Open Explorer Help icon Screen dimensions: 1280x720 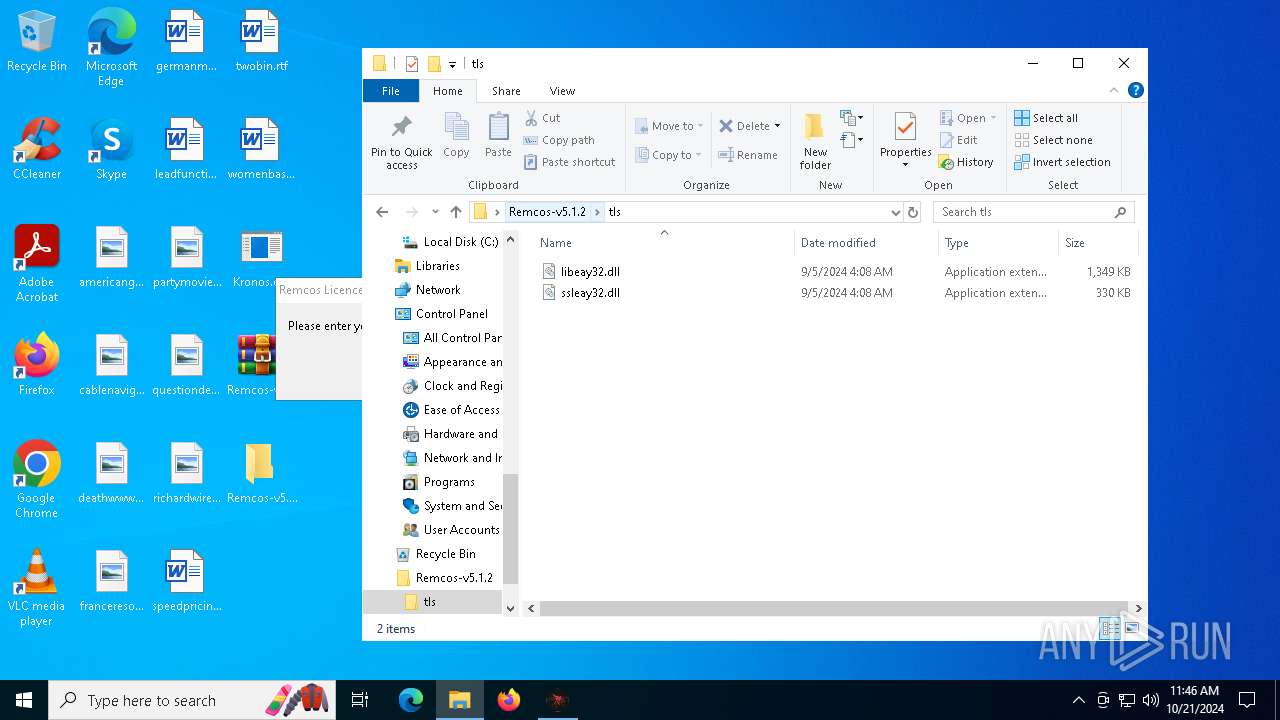tap(1135, 90)
